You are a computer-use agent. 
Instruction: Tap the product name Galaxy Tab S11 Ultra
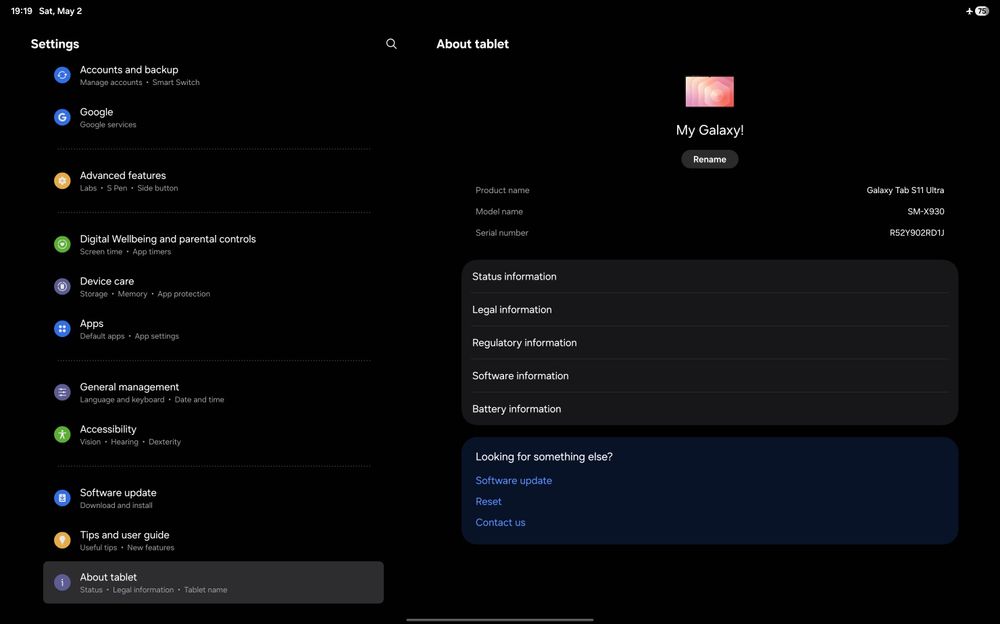pos(905,190)
